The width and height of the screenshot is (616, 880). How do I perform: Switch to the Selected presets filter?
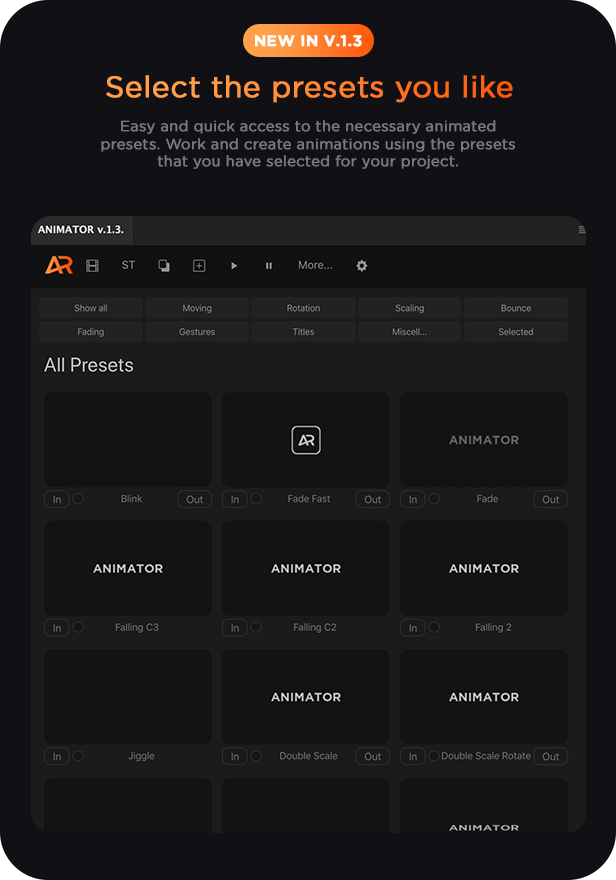[x=516, y=331]
